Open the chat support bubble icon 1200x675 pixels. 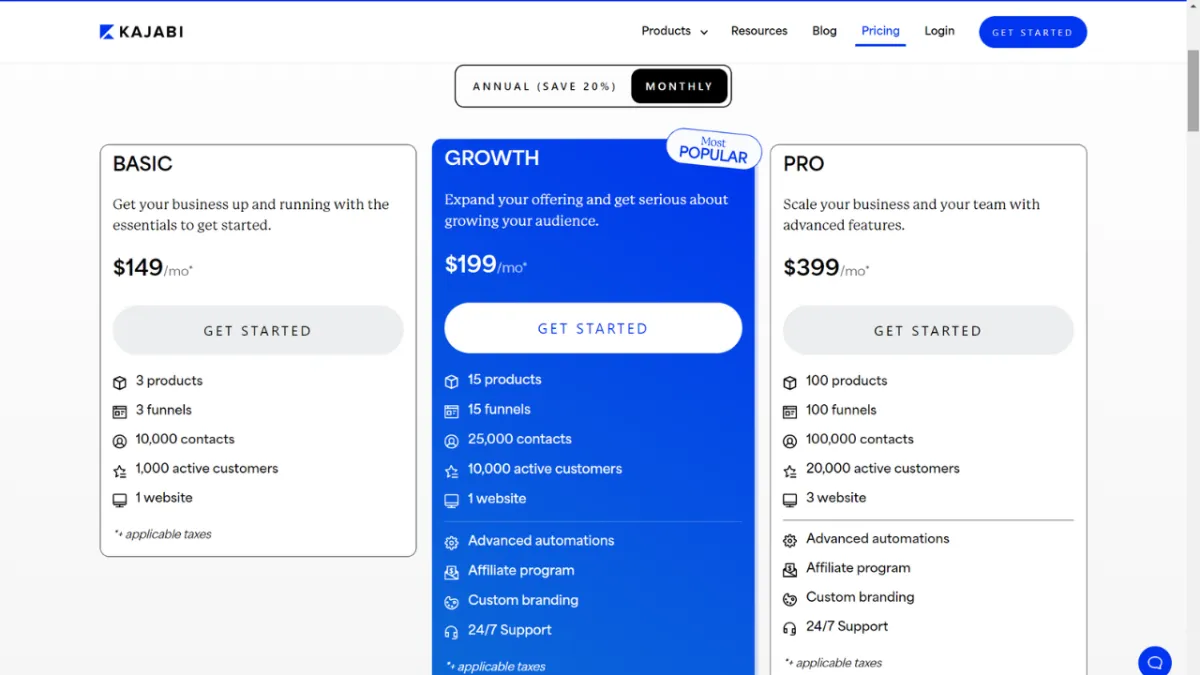pos(1155,662)
